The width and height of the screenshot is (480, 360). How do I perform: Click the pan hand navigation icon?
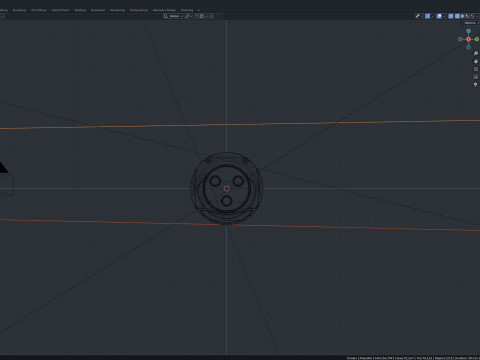click(476, 61)
